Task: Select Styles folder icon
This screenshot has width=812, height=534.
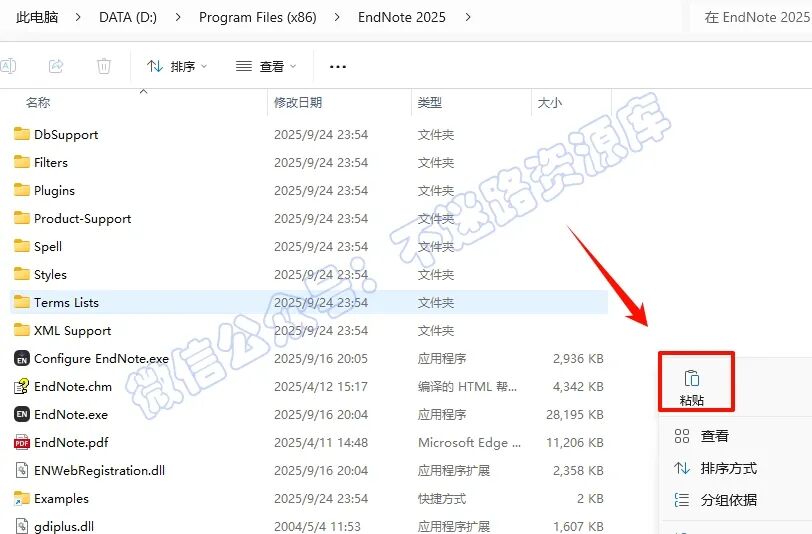Action: (22, 274)
